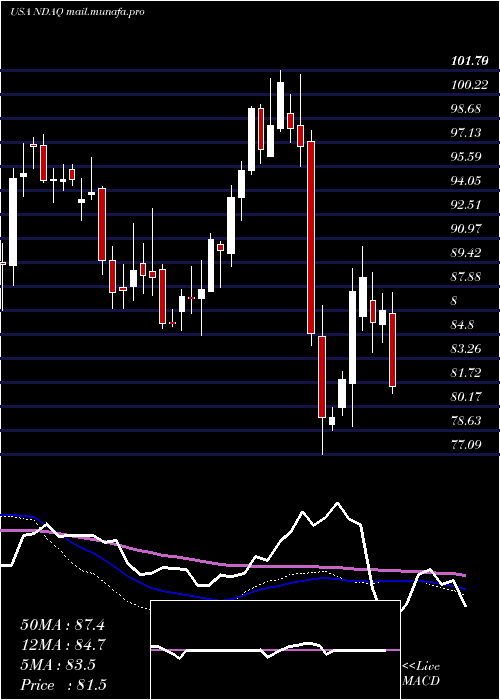Click the white candlestick at the 101.70 peak
Screen dimensions: 500x700
[x=280, y=106]
